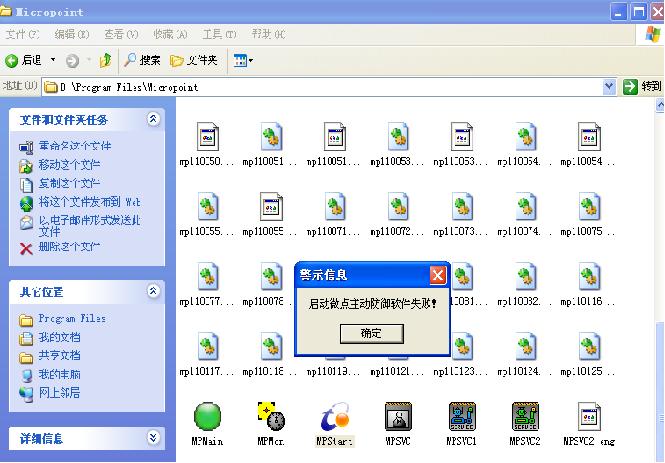This screenshot has height=463, width=665.
Task: Collapse the 其它位置 panel
Action: (153, 291)
